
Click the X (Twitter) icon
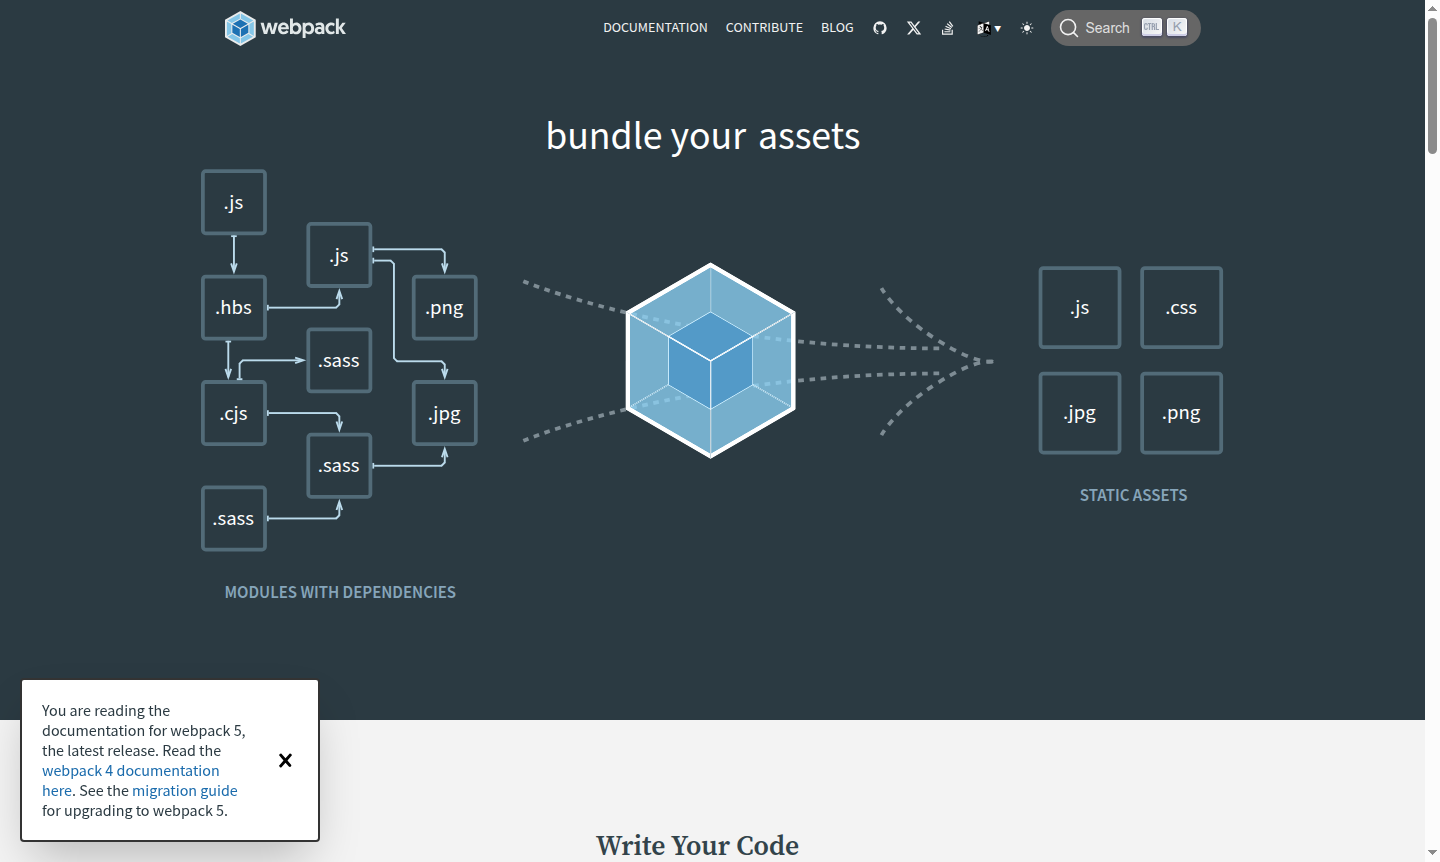[914, 28]
